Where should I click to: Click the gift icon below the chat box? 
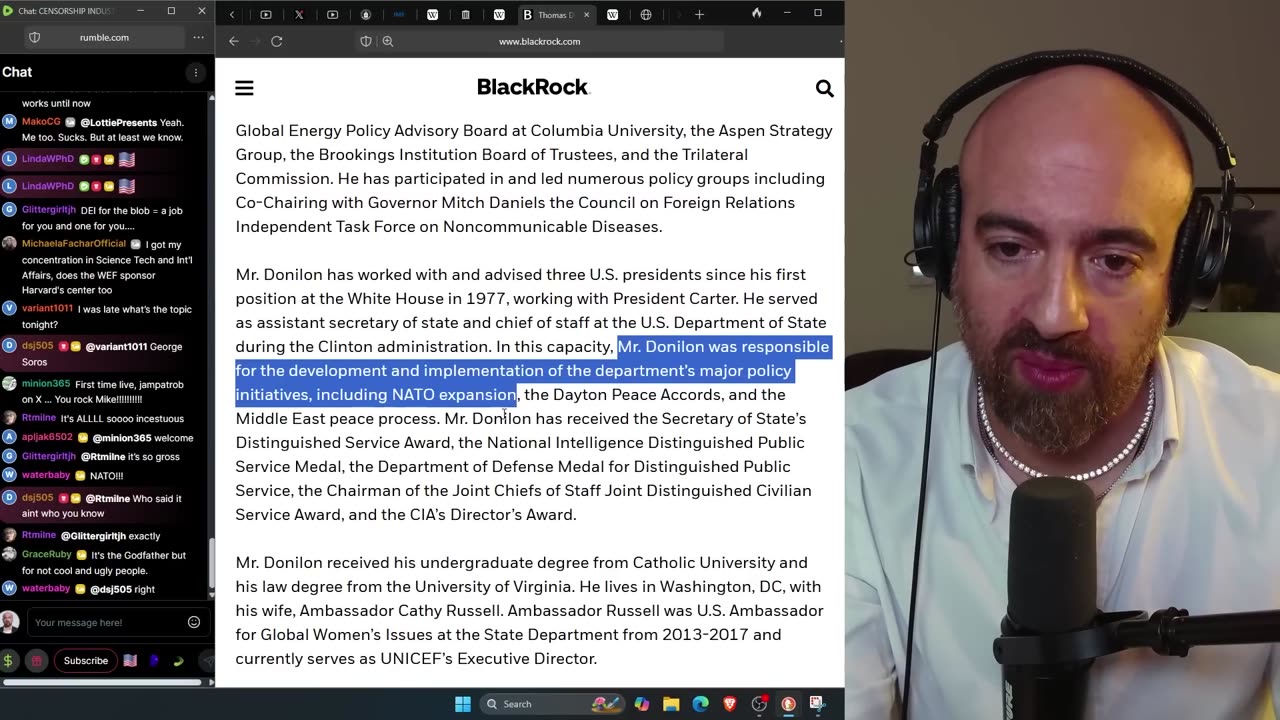[x=37, y=660]
